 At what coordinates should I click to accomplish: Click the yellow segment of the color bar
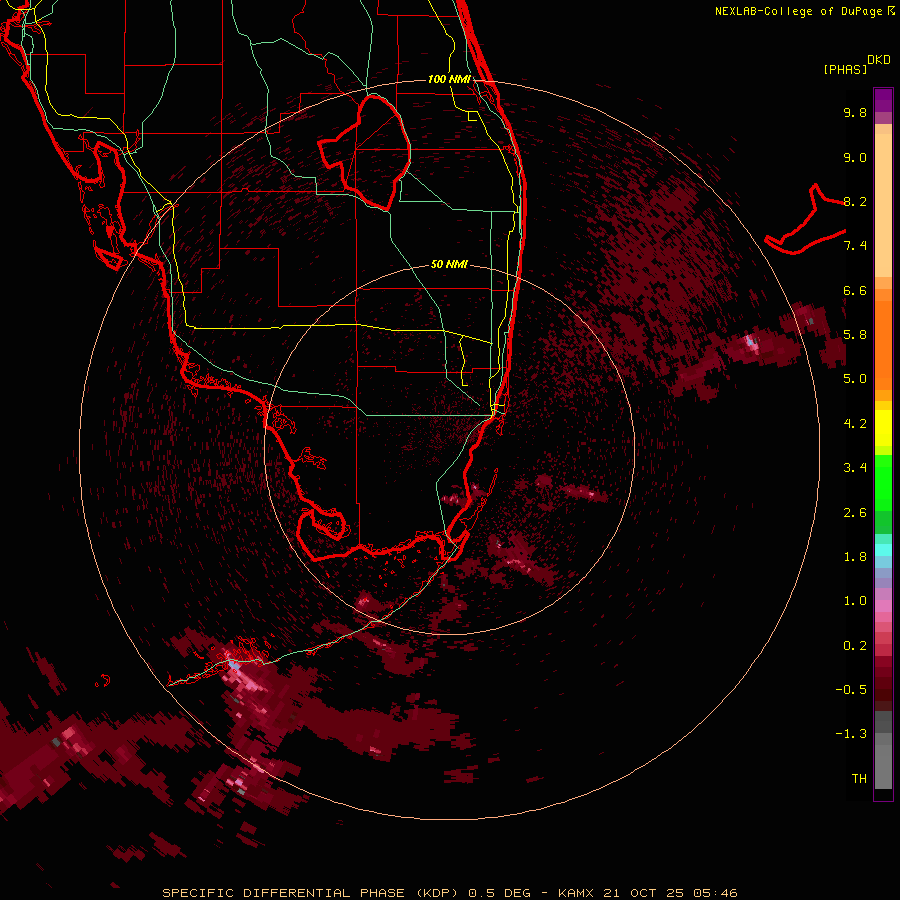point(883,428)
